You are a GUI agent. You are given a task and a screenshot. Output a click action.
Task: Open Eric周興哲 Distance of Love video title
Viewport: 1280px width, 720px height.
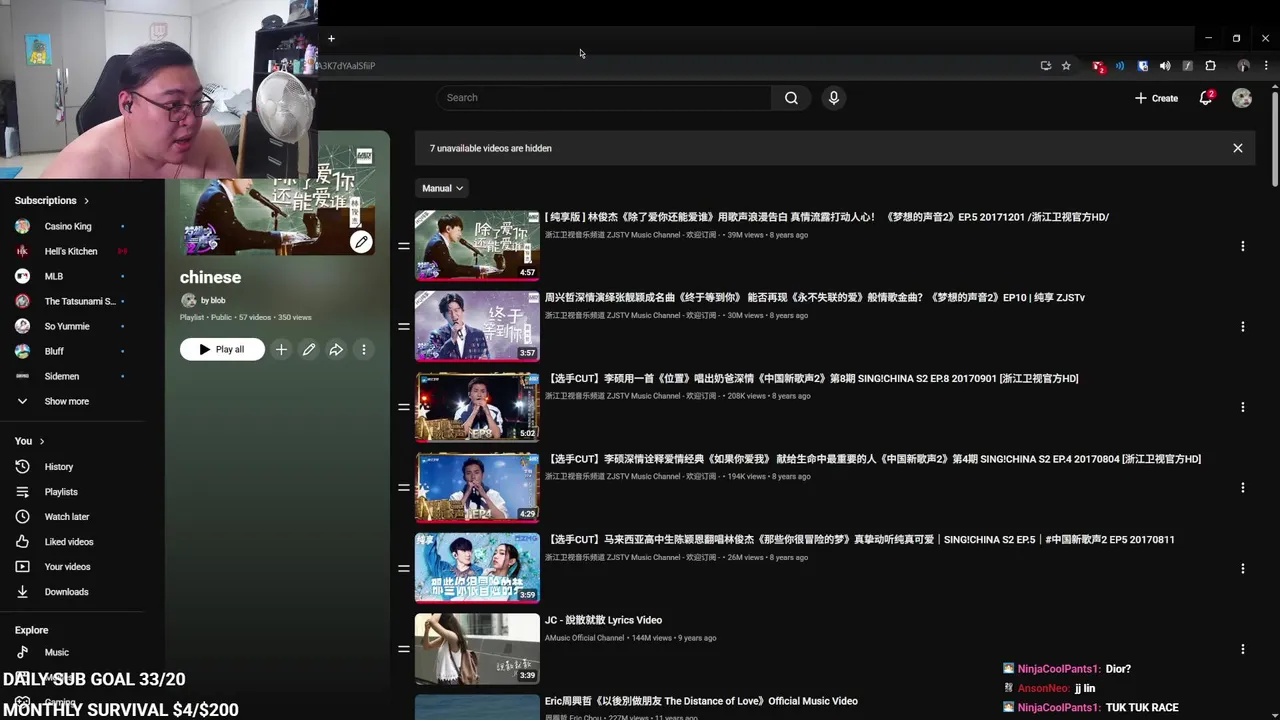pyautogui.click(x=701, y=701)
